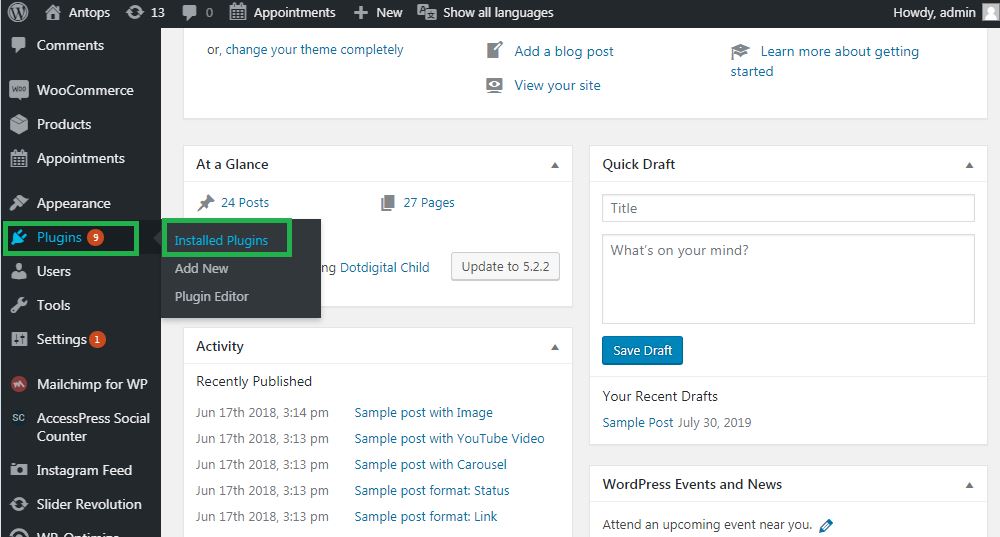Image resolution: width=1000 pixels, height=537 pixels.
Task: Open the Products box icon in sidebar
Action: tap(19, 124)
